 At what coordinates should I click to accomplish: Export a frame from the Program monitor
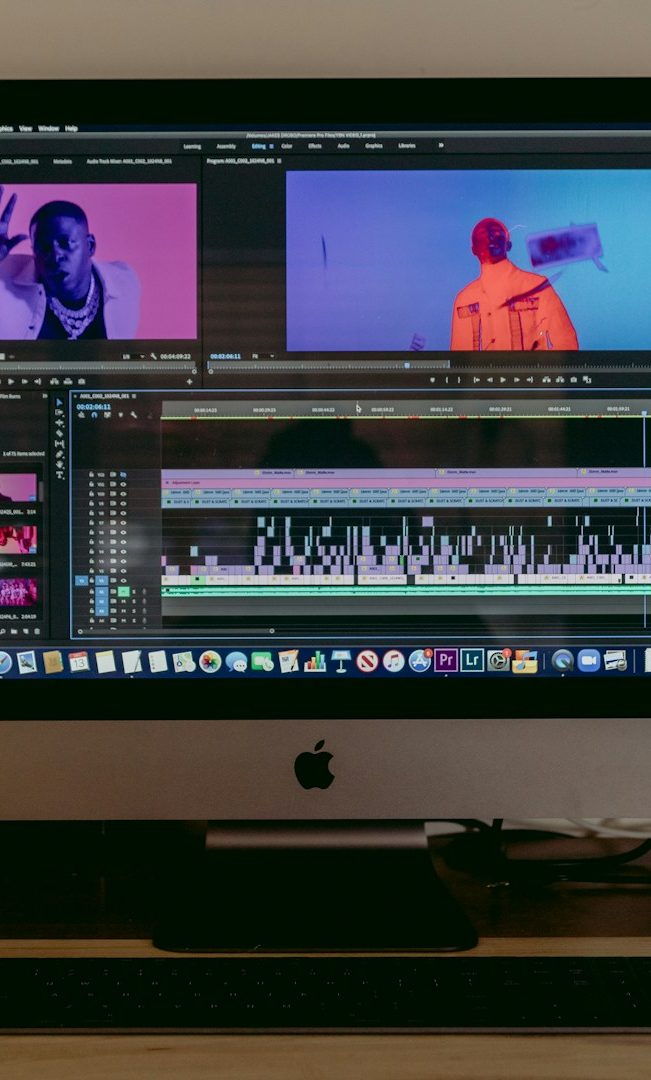click(x=573, y=380)
